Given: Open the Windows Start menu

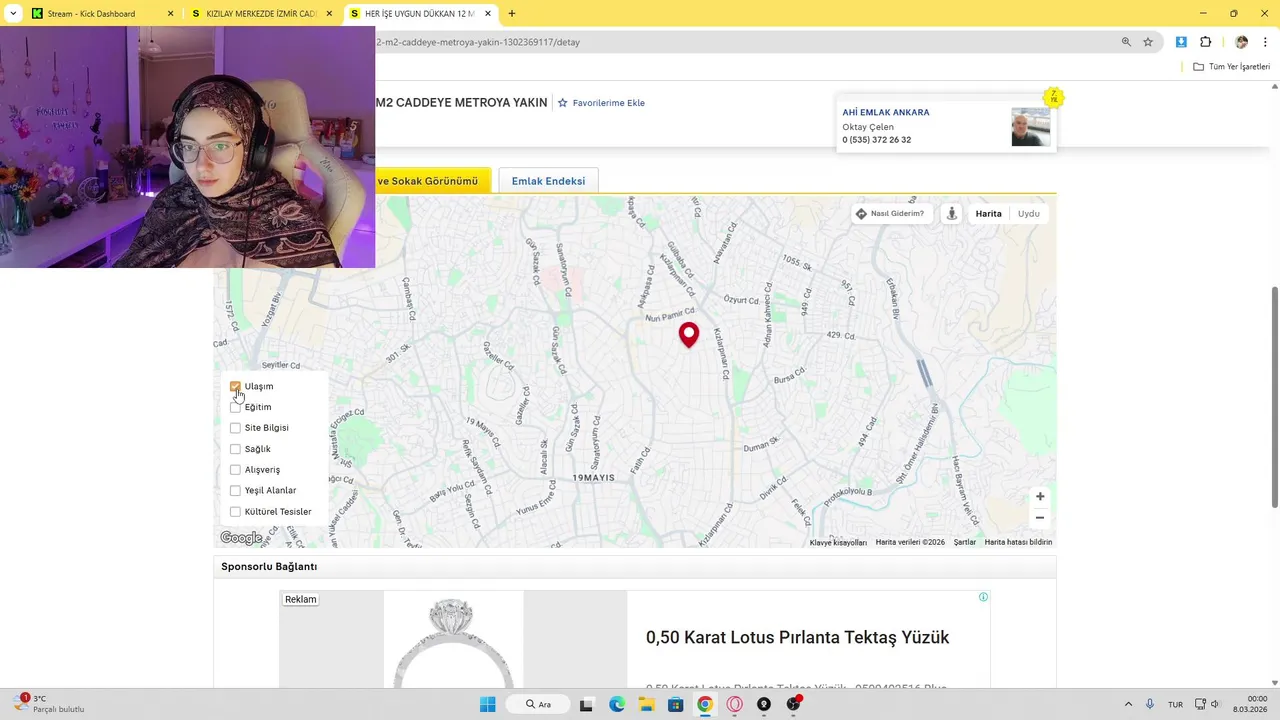Looking at the screenshot, I should (487, 704).
